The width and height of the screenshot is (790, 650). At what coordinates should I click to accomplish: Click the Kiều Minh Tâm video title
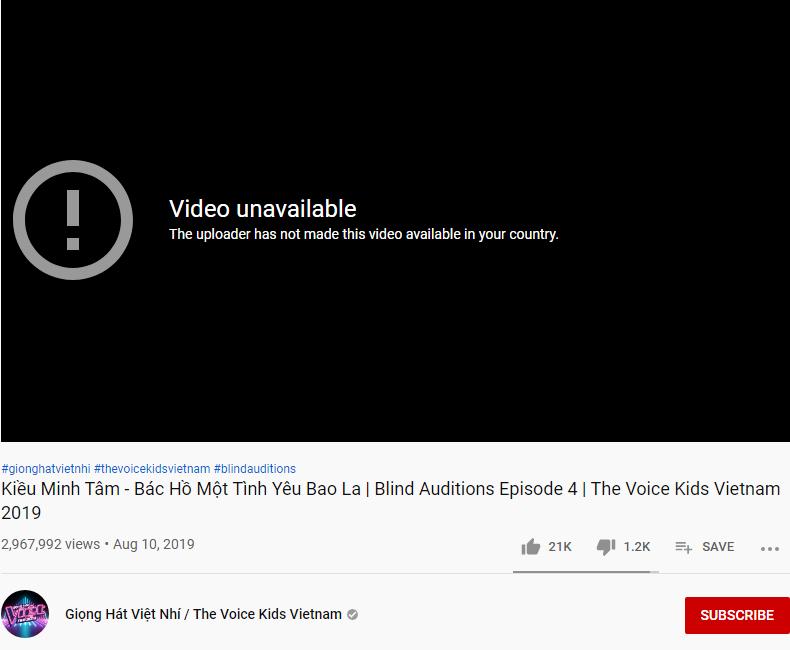[x=390, y=500]
